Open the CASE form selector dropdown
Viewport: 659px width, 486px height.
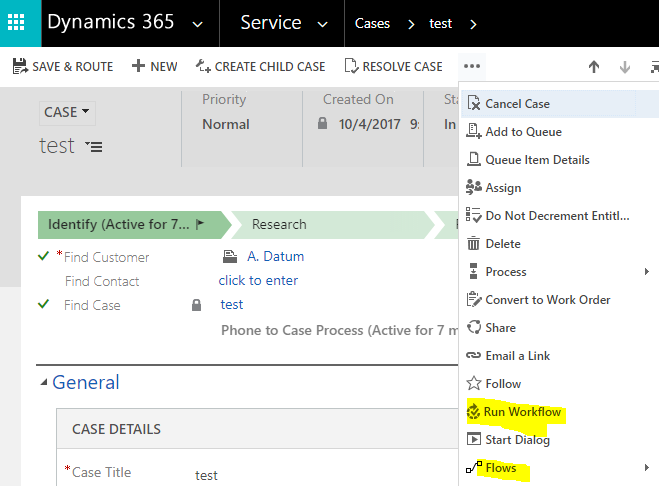coord(67,112)
